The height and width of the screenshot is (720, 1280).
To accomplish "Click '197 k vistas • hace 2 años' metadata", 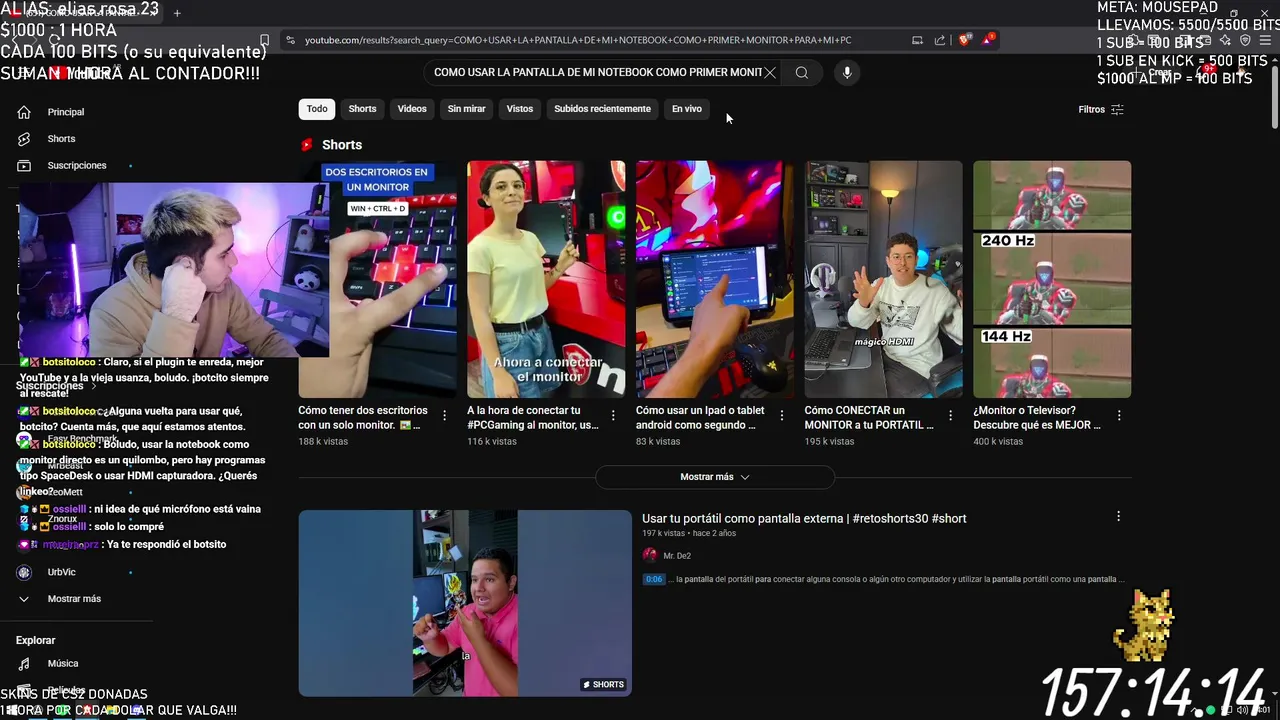I will tap(689, 533).
